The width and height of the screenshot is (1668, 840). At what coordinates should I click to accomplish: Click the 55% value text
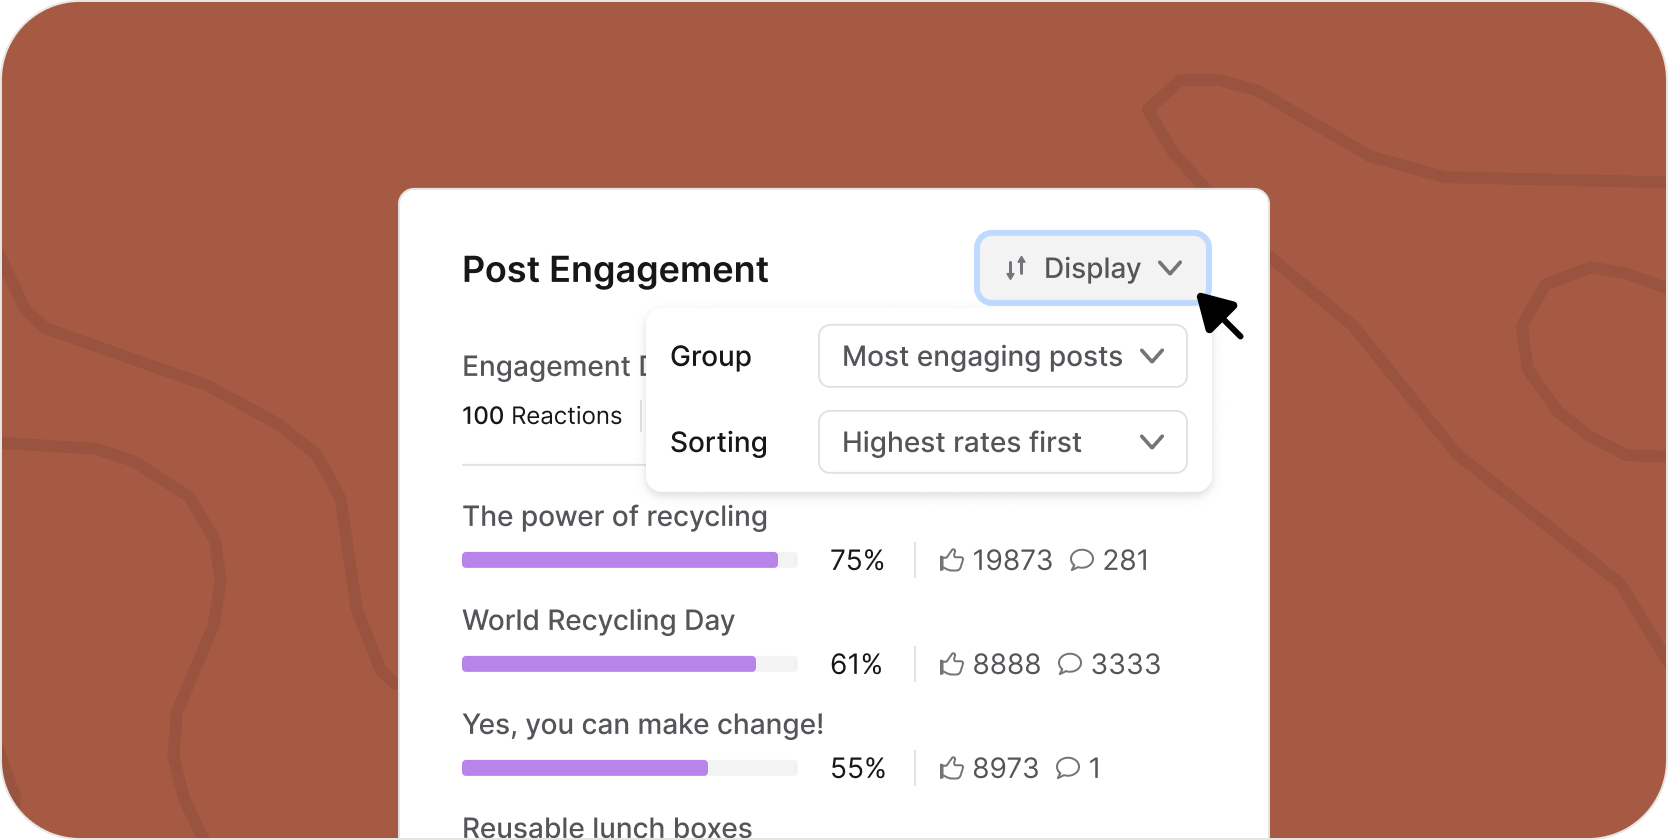click(858, 769)
